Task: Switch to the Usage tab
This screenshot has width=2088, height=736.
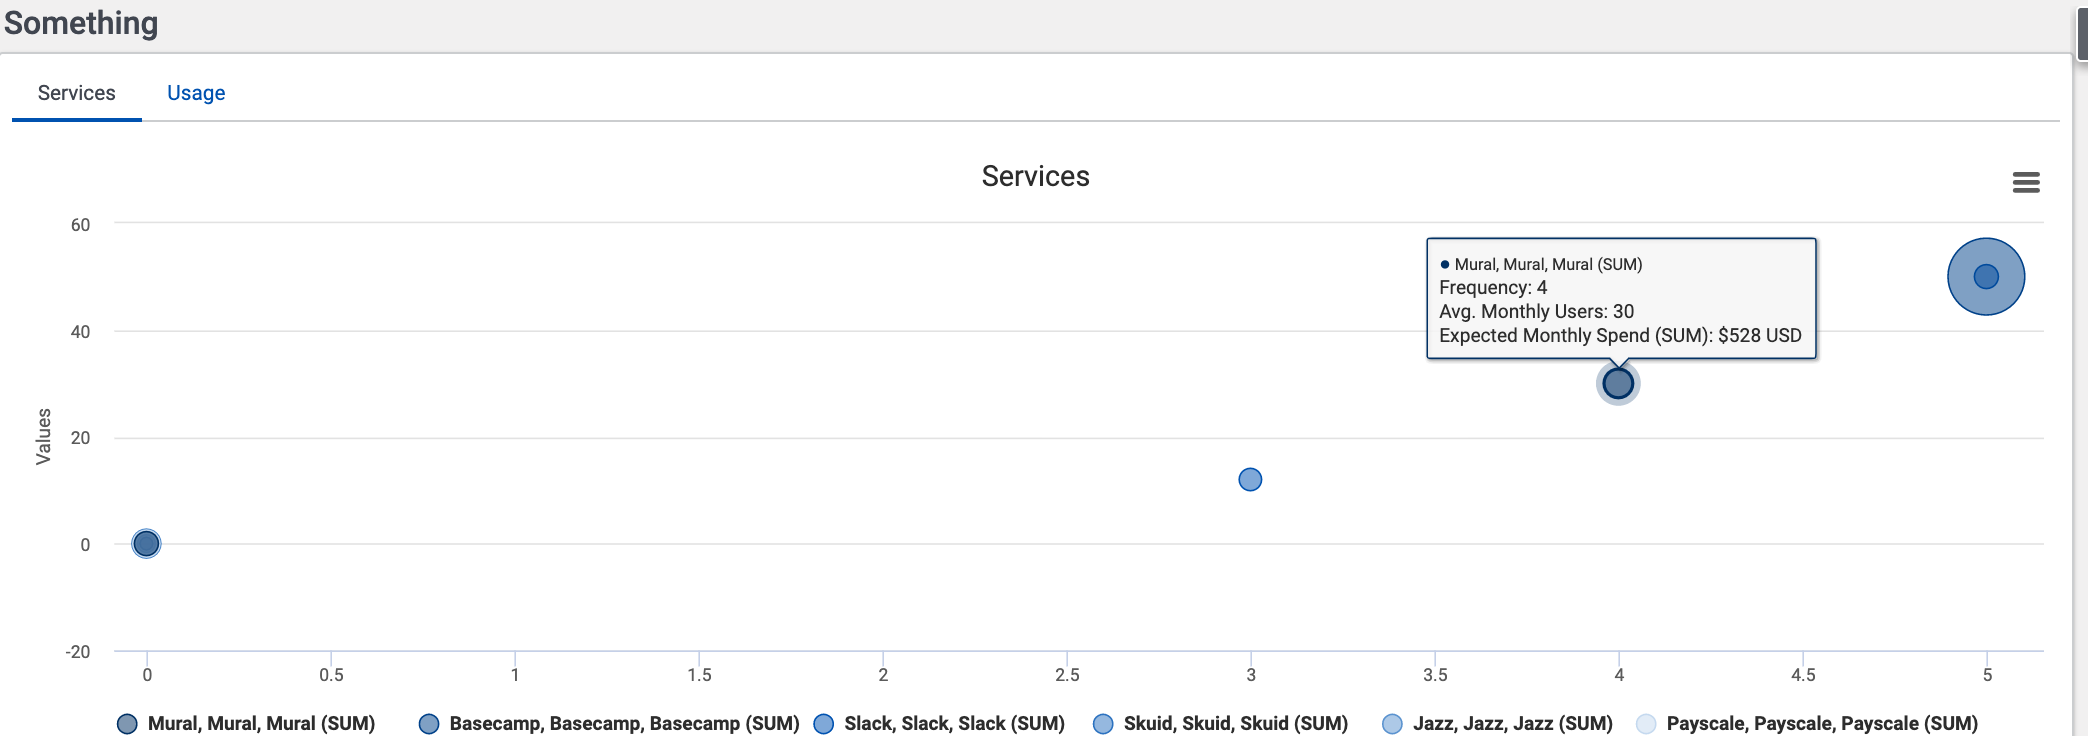Action: point(196,93)
